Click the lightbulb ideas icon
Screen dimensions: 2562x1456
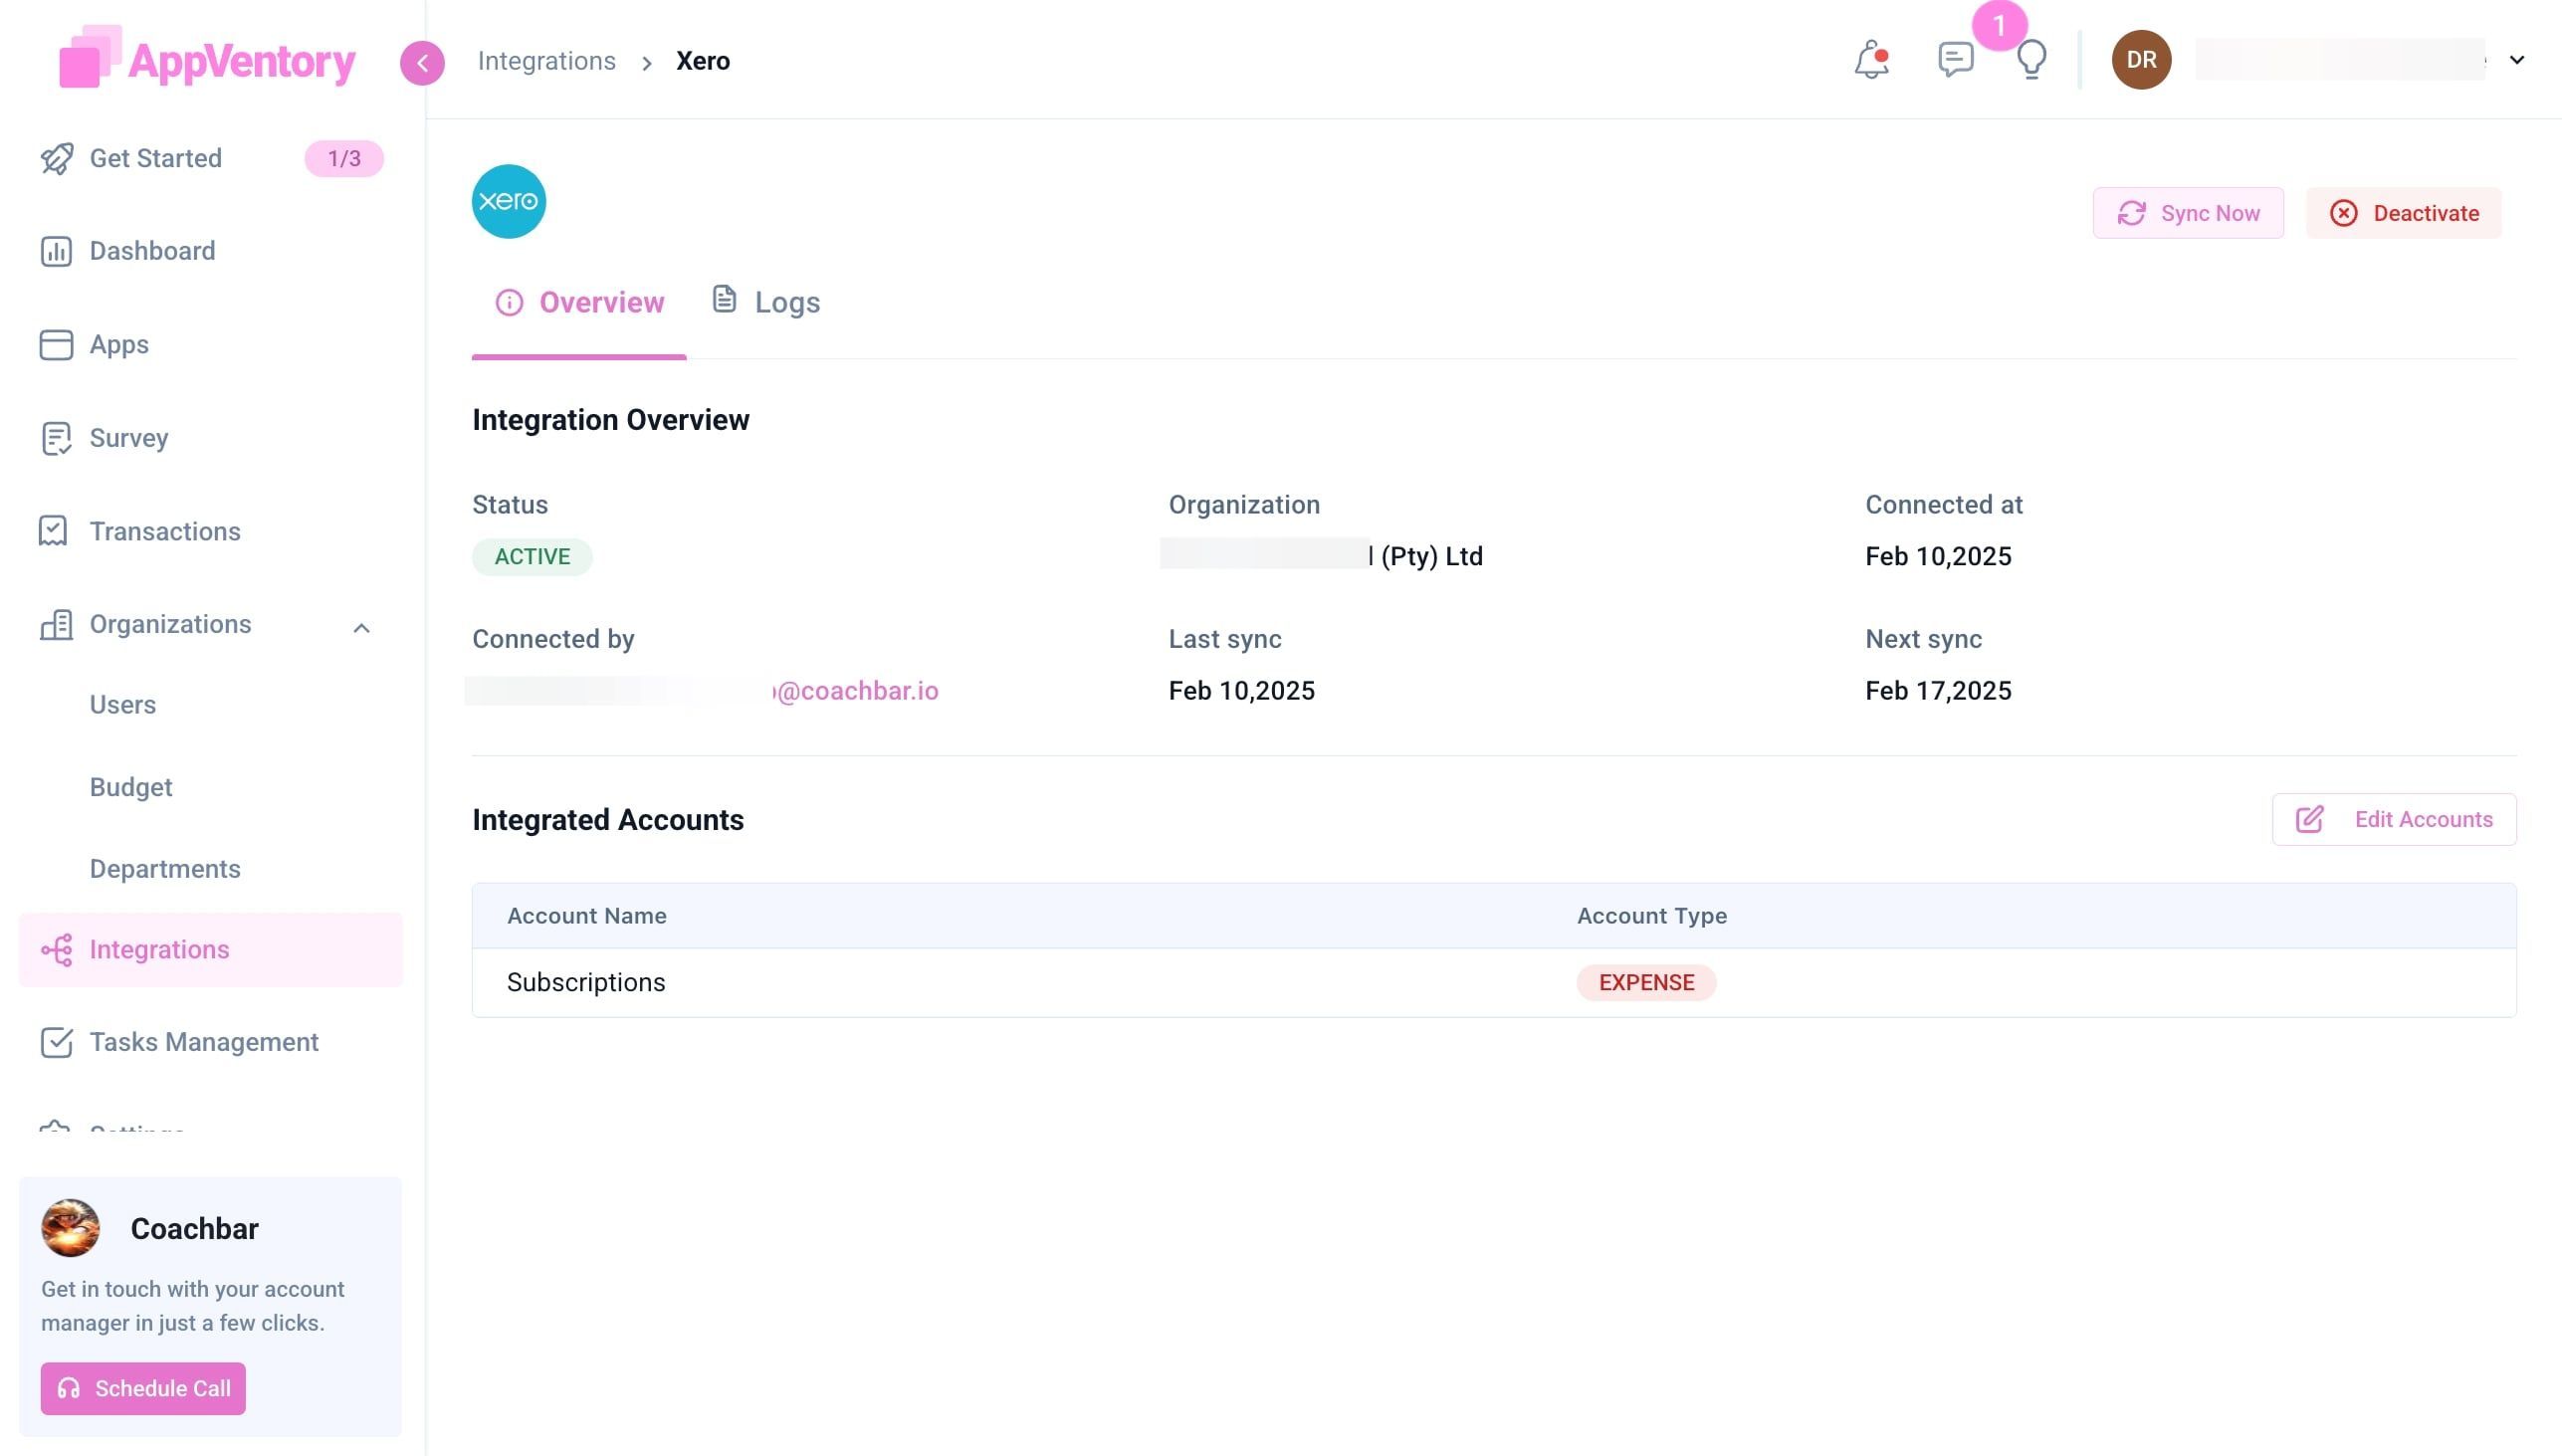[x=2031, y=60]
